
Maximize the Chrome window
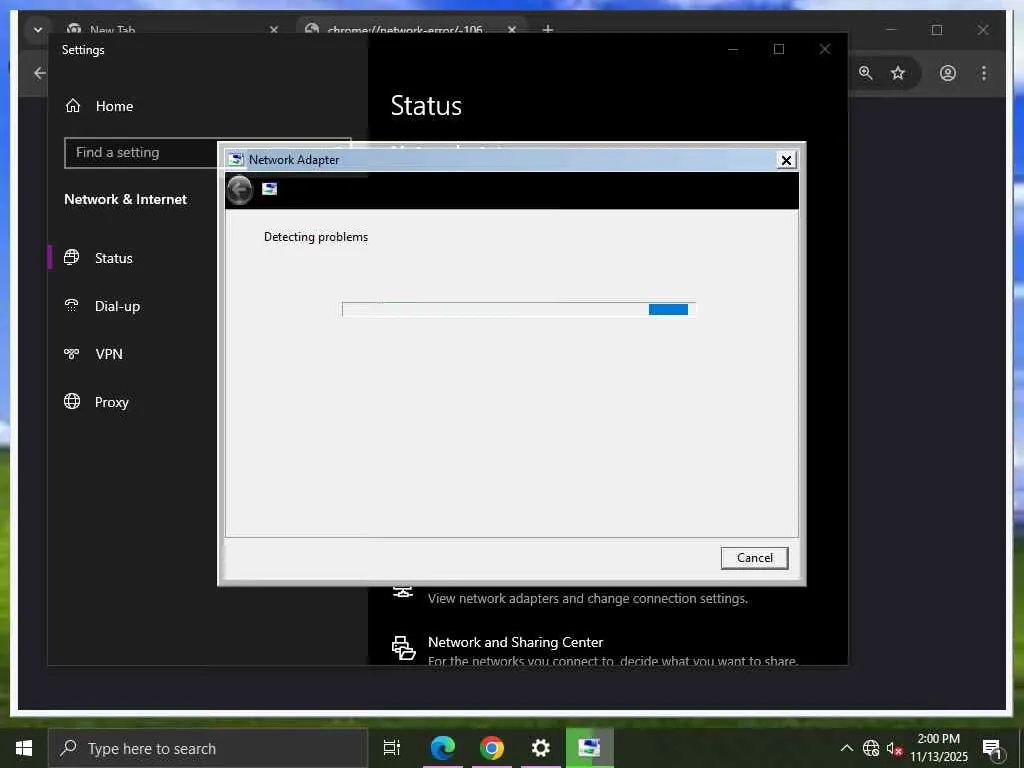[x=936, y=30]
